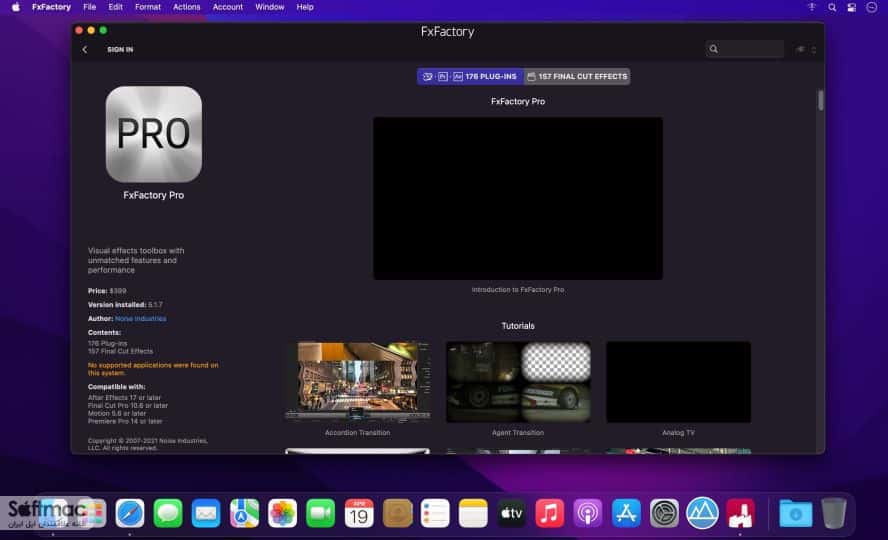This screenshot has height=540, width=888.
Task: Click the Agent Transition caption
Action: (518, 432)
